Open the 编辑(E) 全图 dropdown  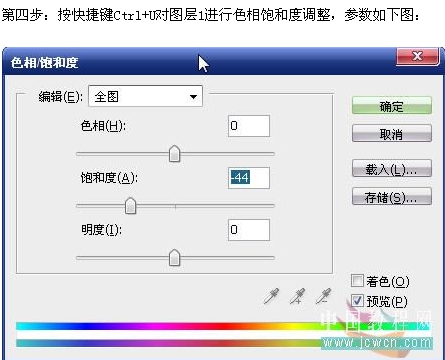point(145,96)
